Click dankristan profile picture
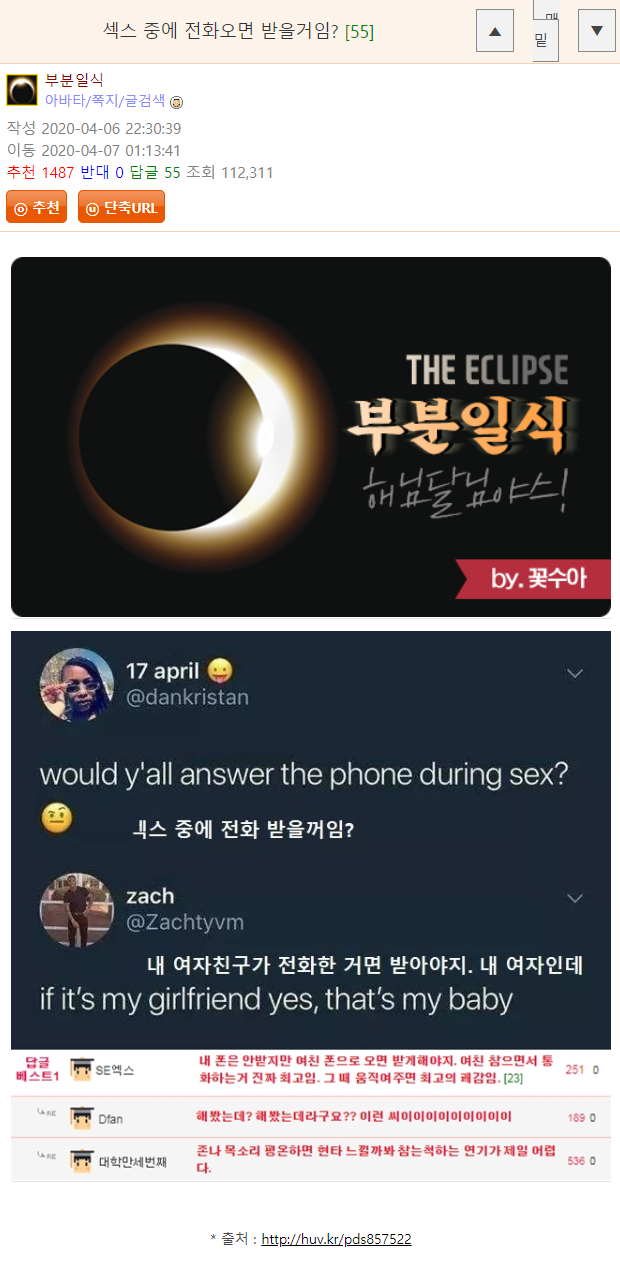Image resolution: width=620 pixels, height=1263 pixels. click(76, 685)
